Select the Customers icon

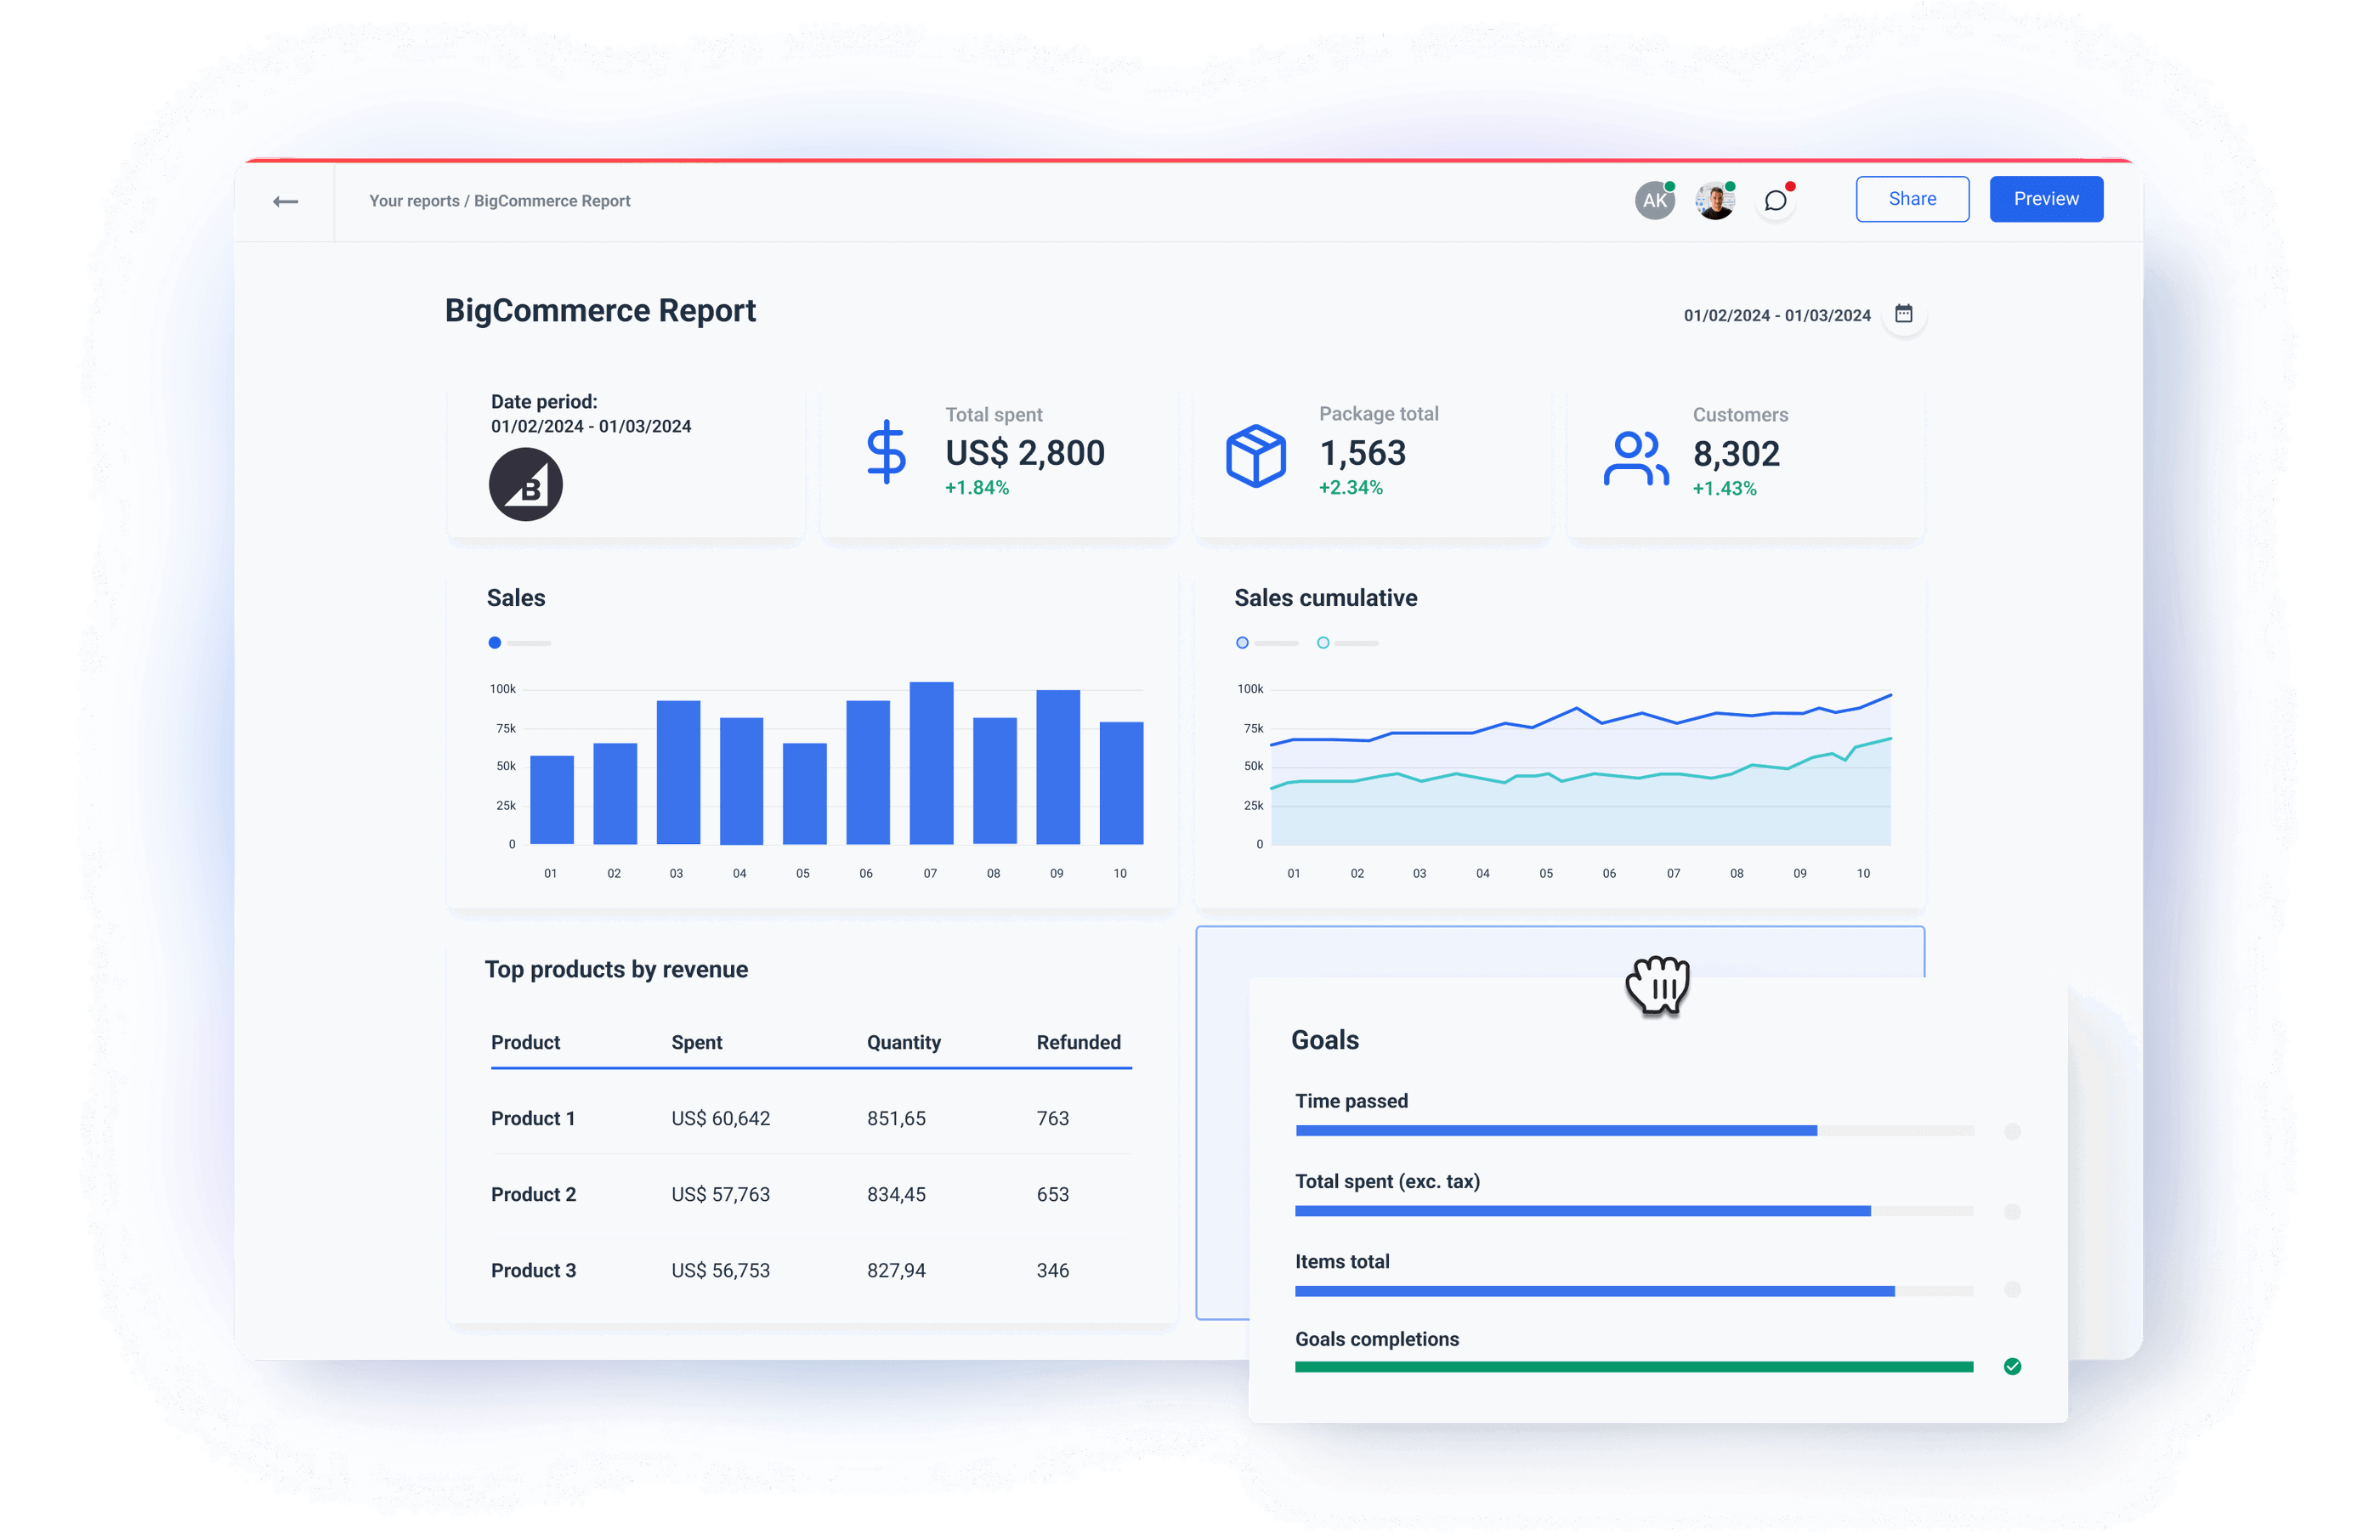[1637, 457]
